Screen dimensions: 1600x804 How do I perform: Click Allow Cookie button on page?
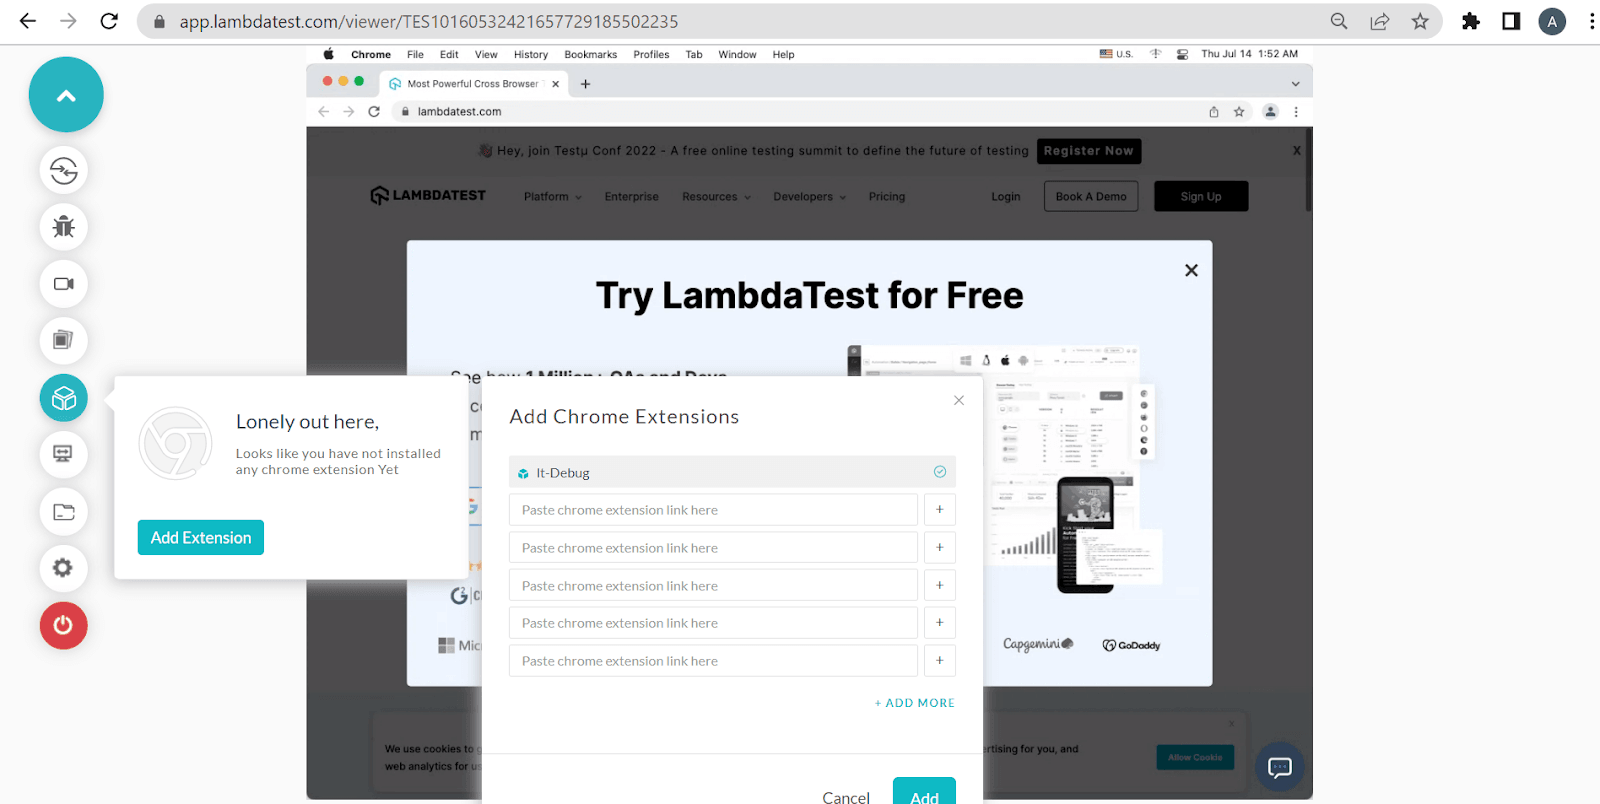(x=1195, y=757)
